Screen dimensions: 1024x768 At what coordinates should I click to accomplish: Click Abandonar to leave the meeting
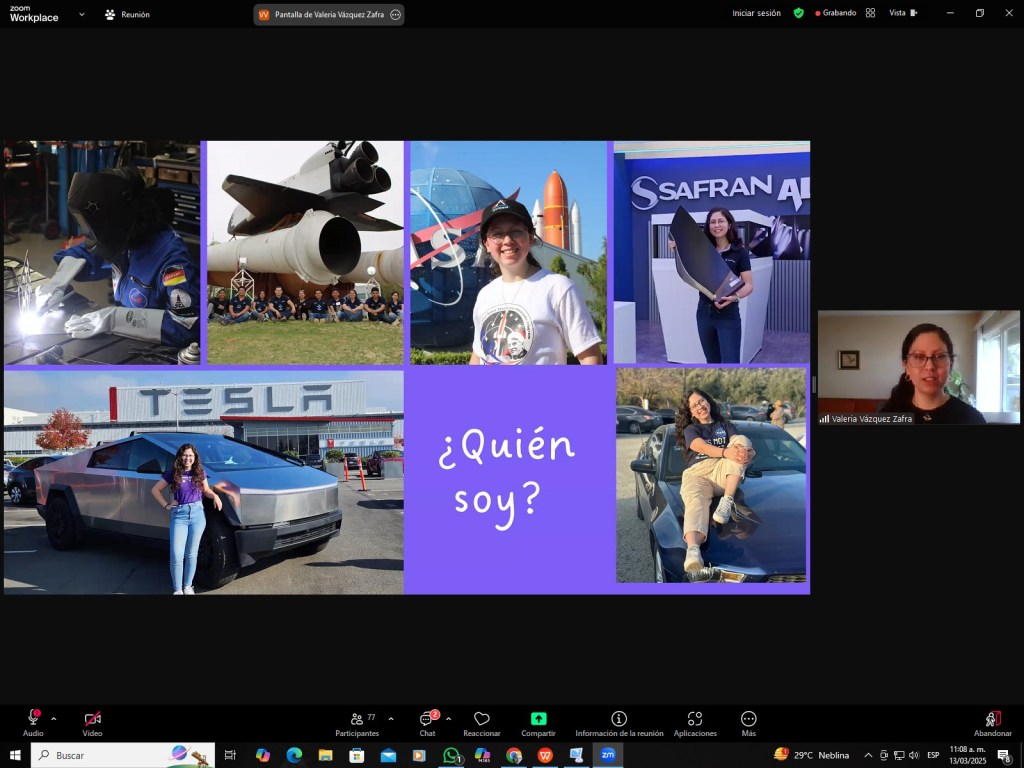click(992, 719)
